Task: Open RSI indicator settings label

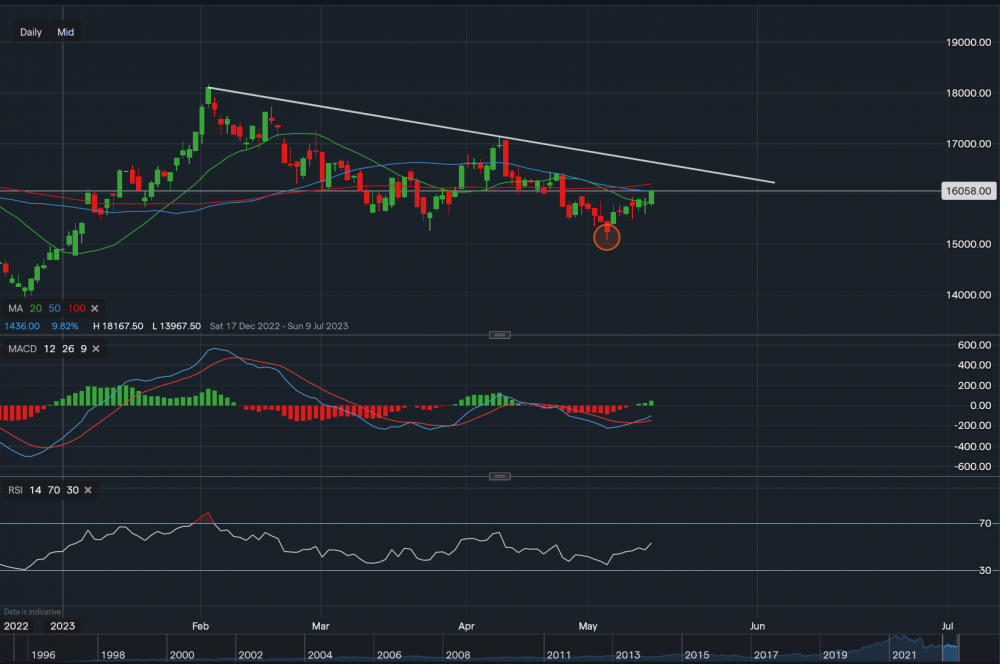Action: point(14,489)
